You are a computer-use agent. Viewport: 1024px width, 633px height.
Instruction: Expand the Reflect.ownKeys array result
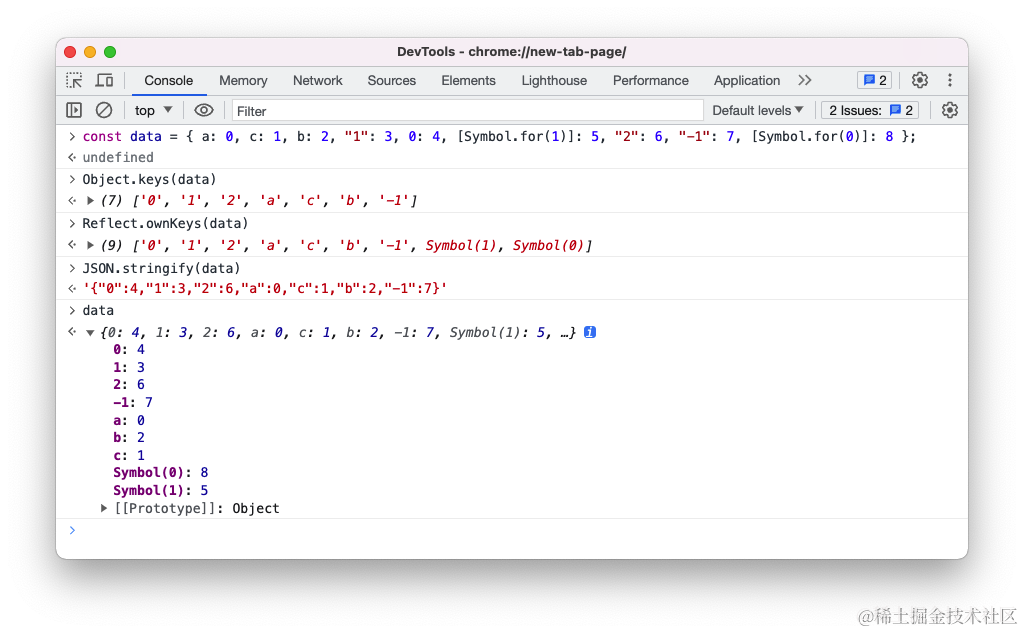pos(91,245)
